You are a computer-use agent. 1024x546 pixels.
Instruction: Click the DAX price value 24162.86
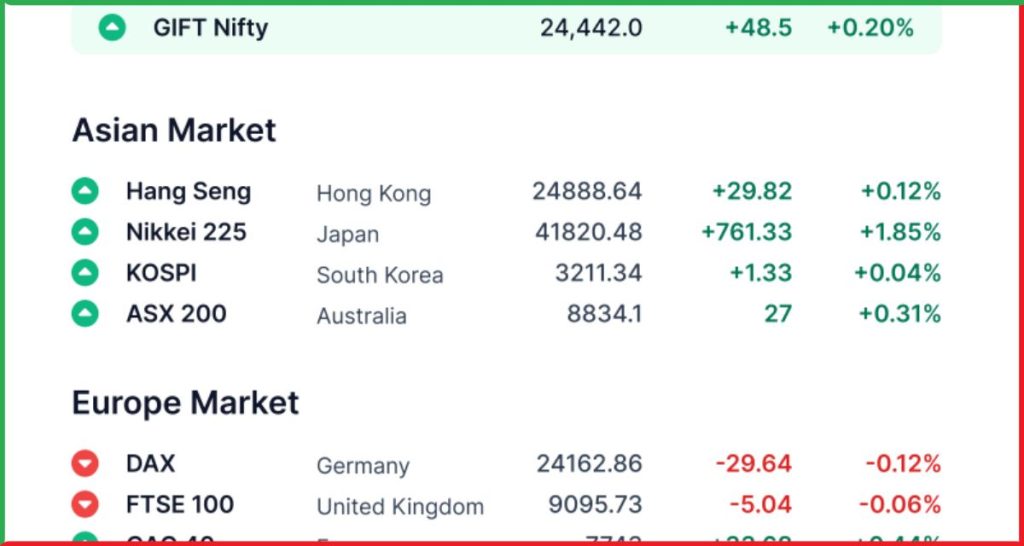point(590,464)
